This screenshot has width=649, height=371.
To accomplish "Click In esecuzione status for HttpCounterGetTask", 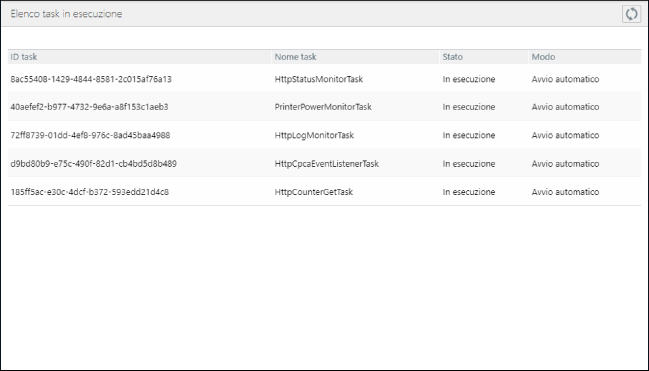I will pos(469,192).
